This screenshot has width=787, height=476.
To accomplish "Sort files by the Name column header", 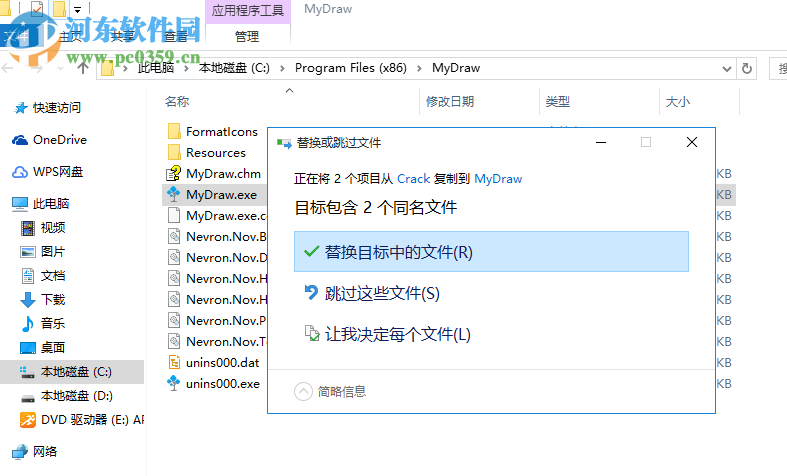I will (177, 102).
